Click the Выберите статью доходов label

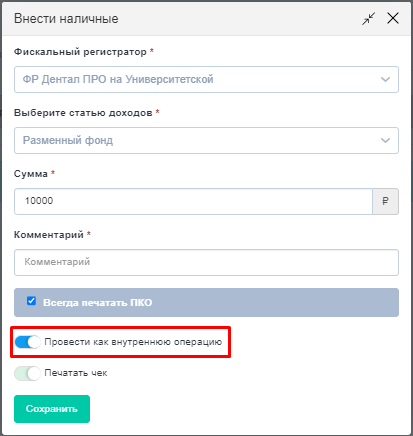(83, 113)
